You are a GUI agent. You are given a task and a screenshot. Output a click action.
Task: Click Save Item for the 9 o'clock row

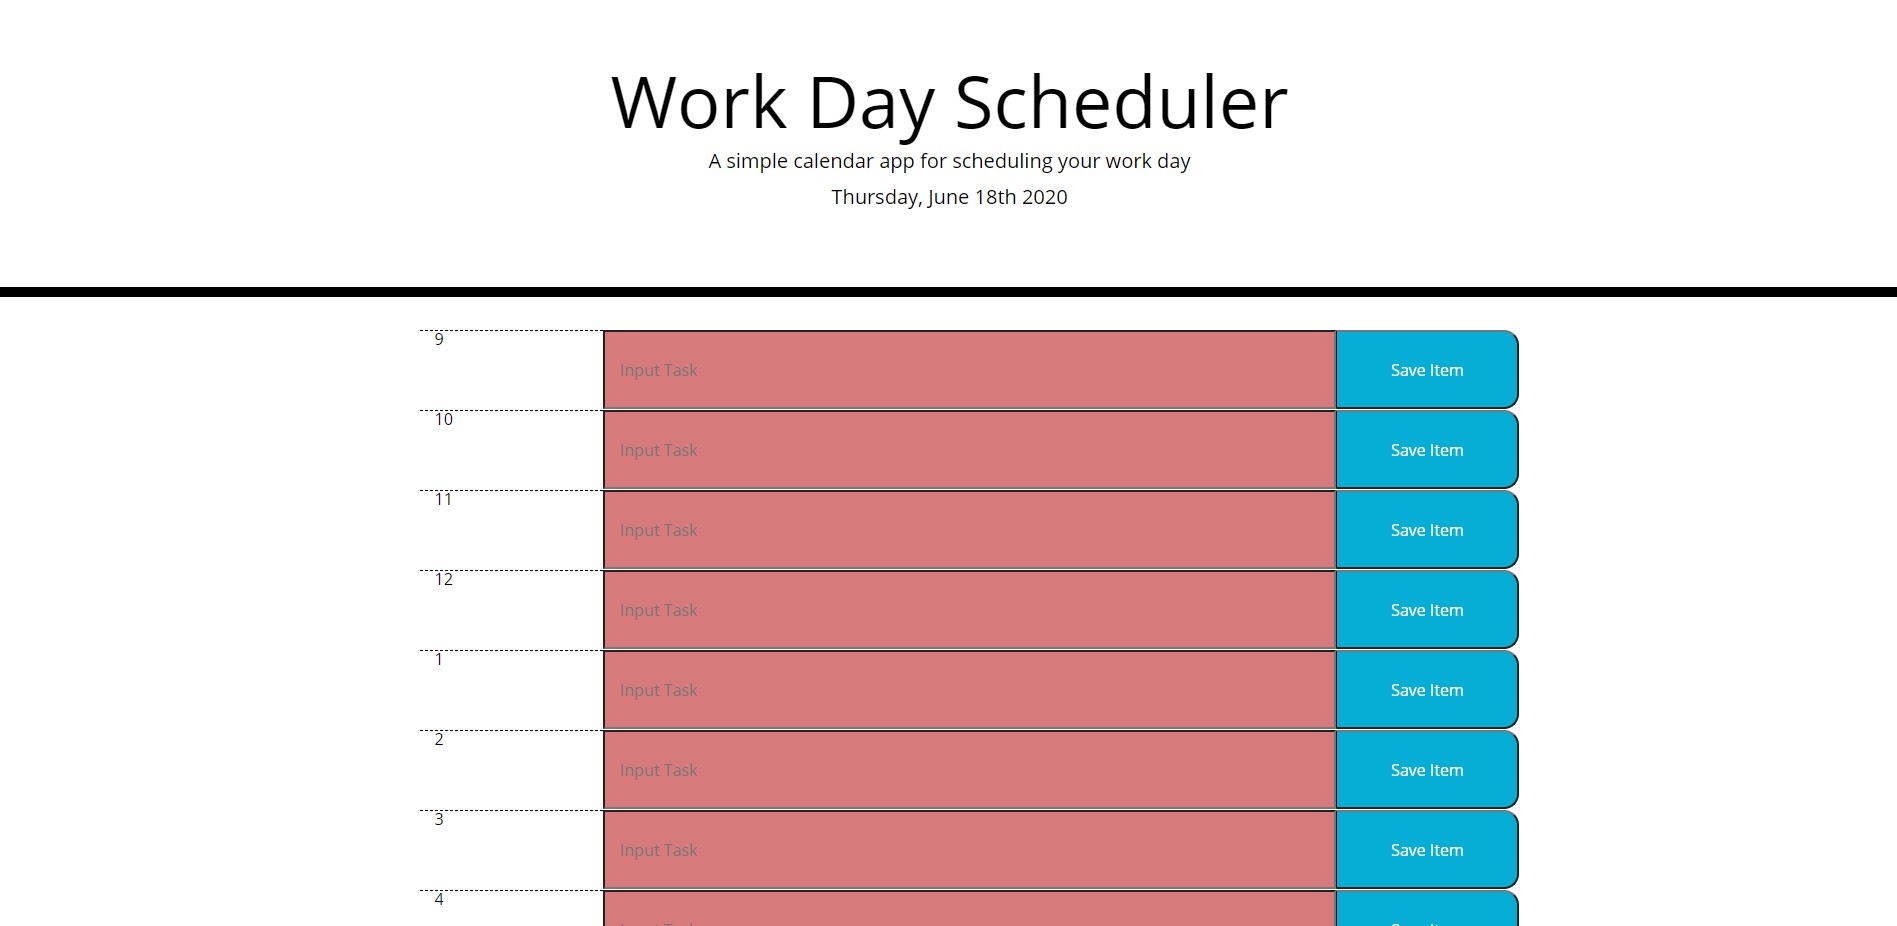(1426, 369)
